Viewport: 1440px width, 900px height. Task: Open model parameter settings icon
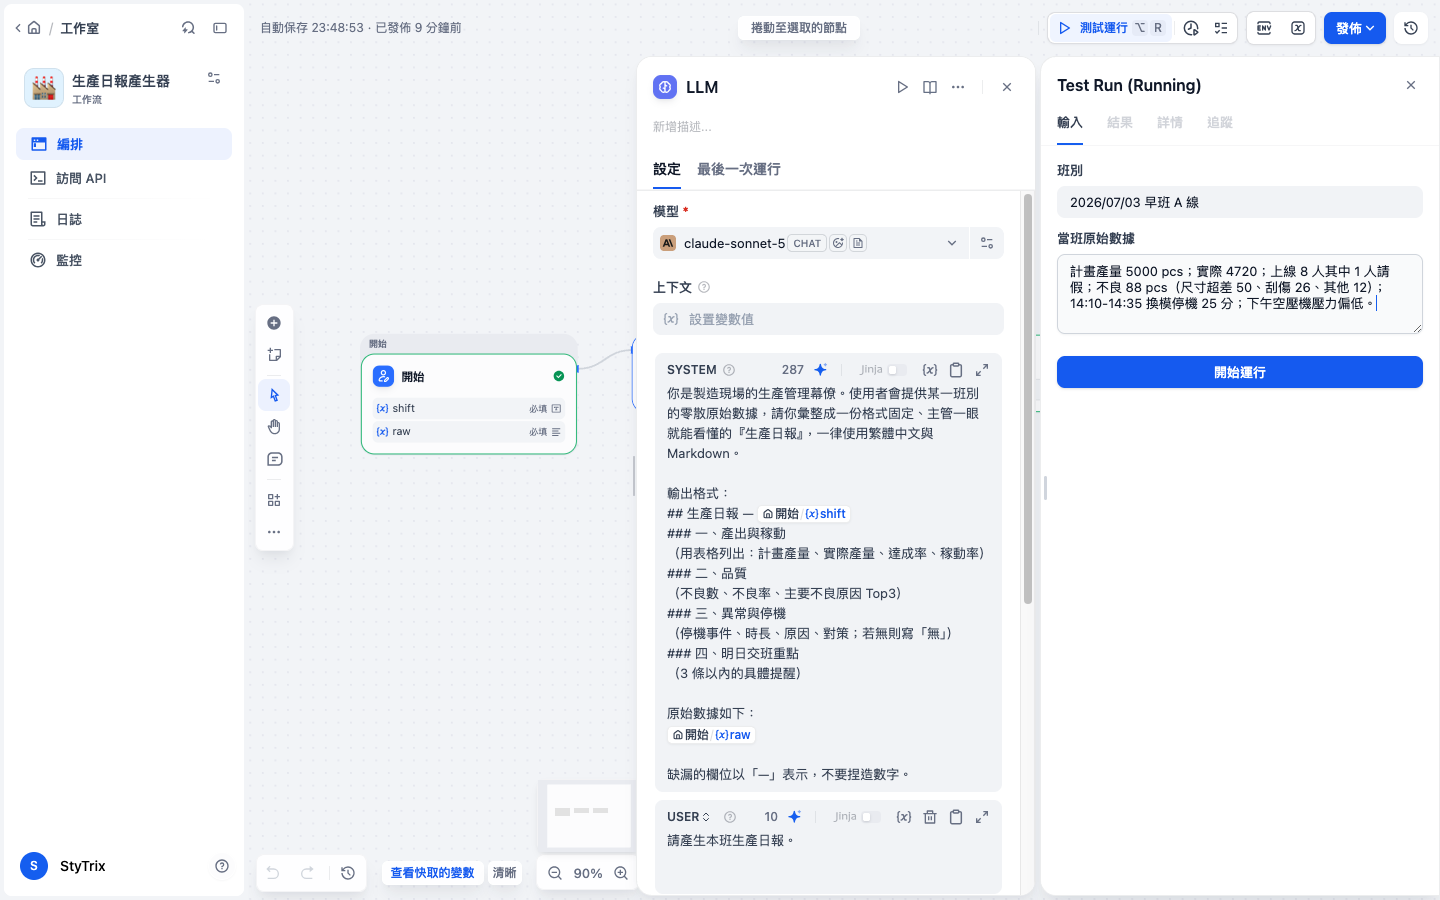pos(987,243)
